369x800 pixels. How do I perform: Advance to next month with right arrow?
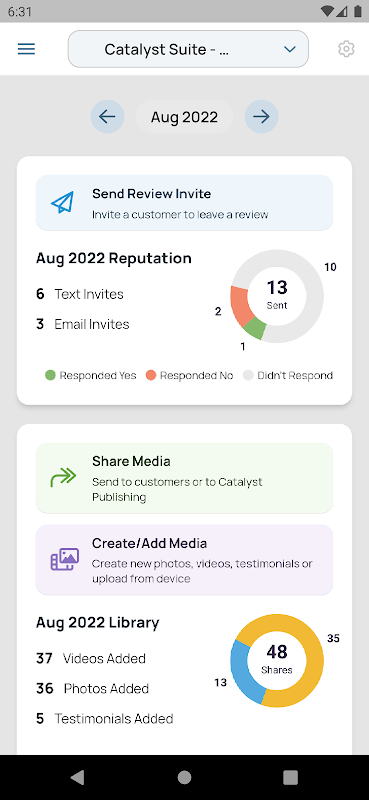coord(261,117)
